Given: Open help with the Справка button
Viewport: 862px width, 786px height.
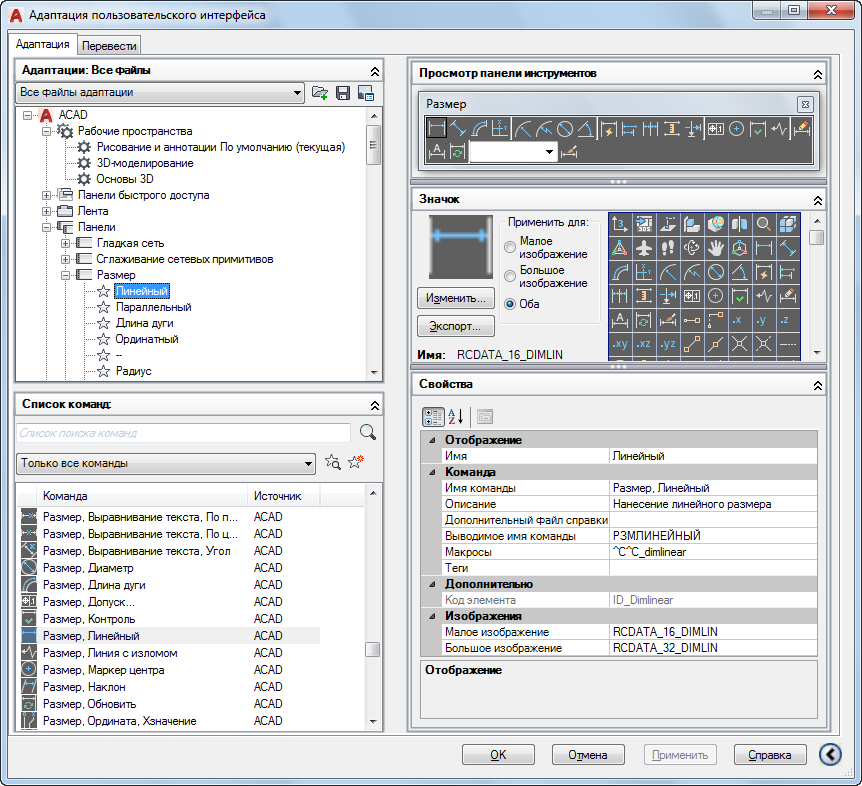Looking at the screenshot, I should (x=770, y=755).
